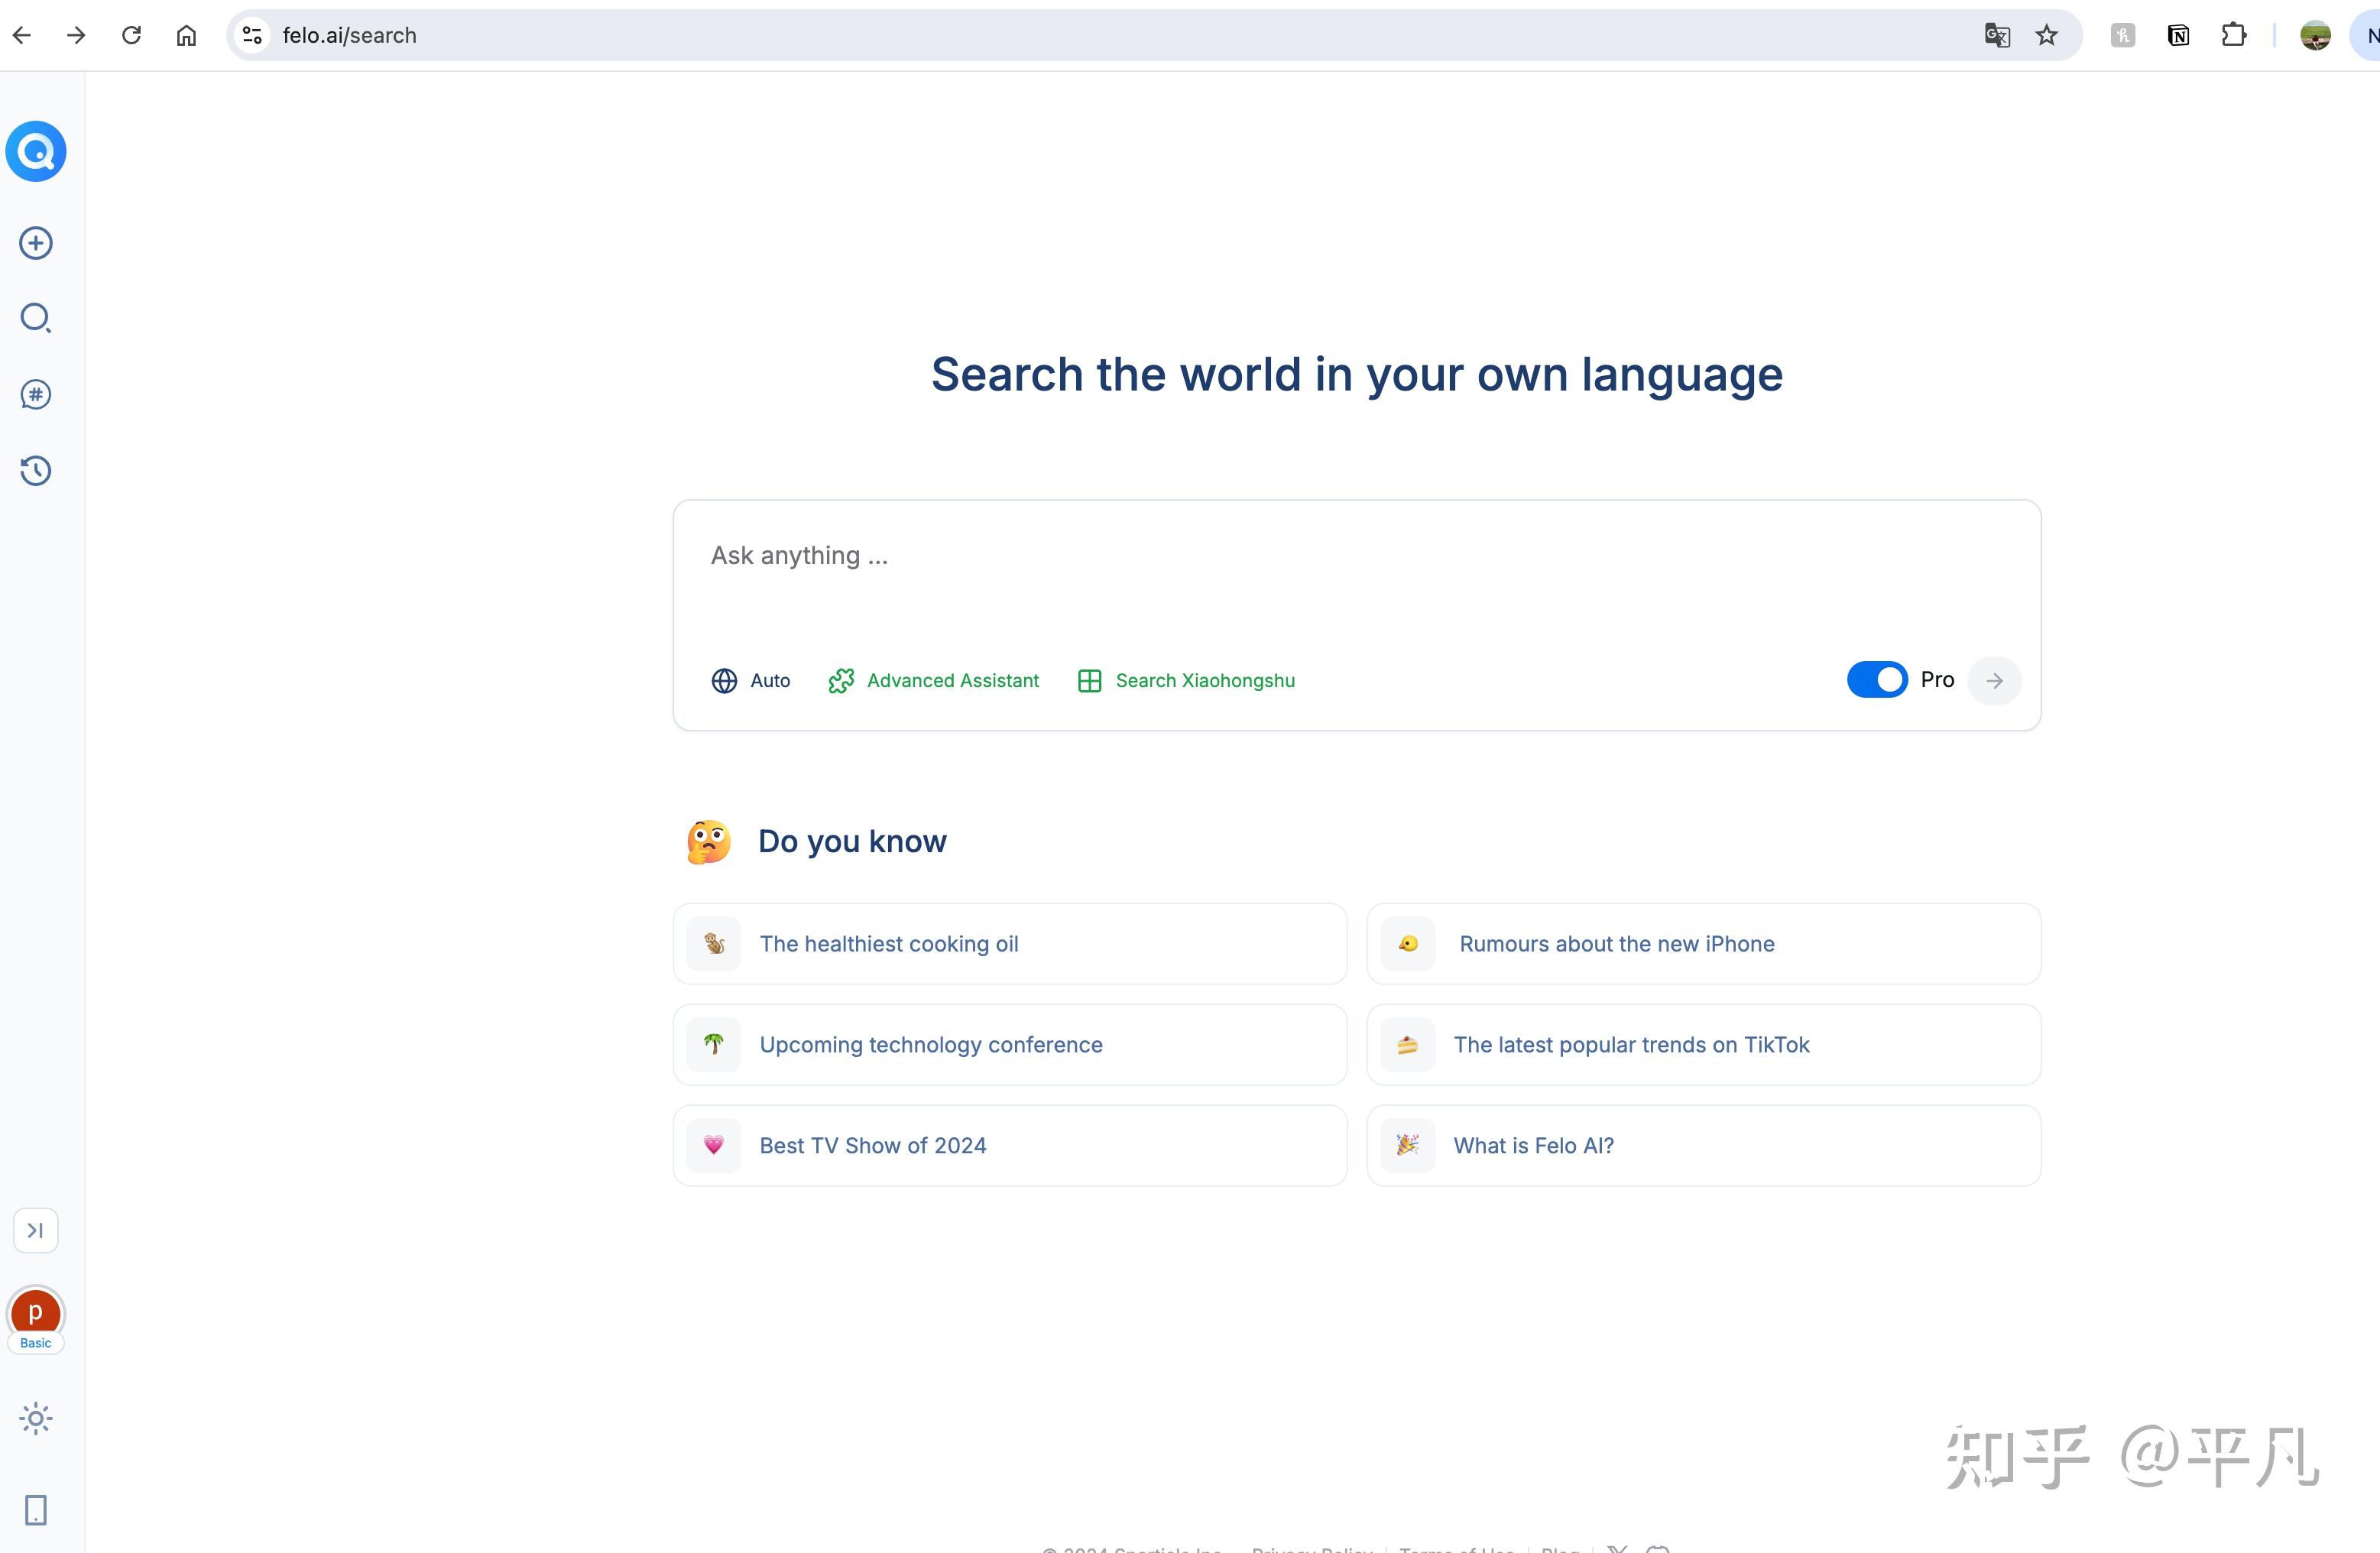Image resolution: width=2380 pixels, height=1553 pixels.
Task: Click the browser translate page icon
Action: click(1996, 36)
